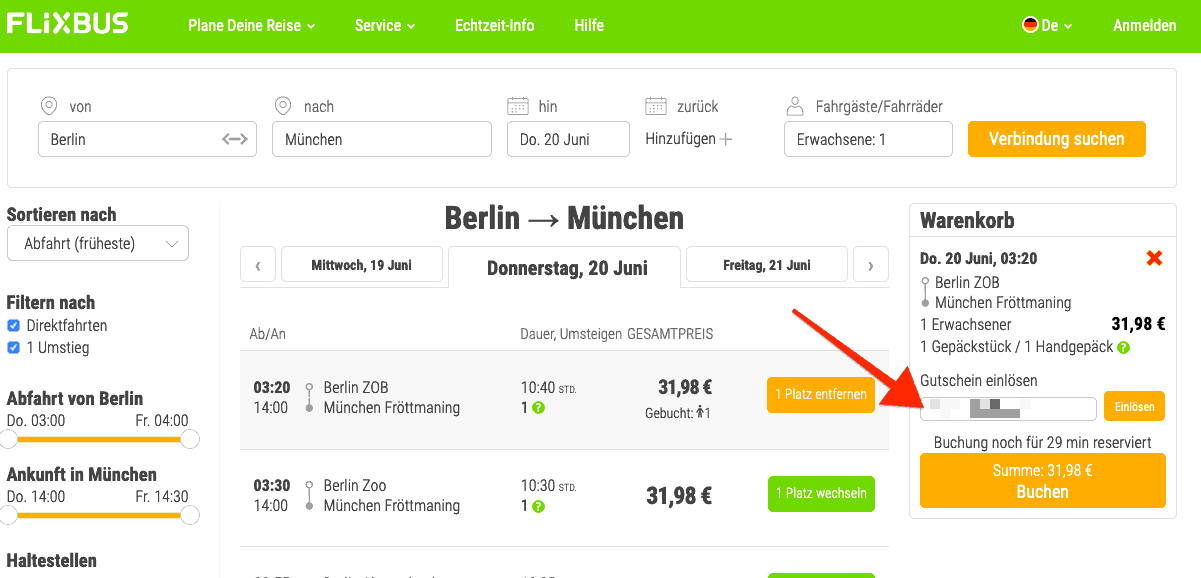This screenshot has height=578, width=1201.
Task: Click the FlixBus logo
Action: [67, 24]
